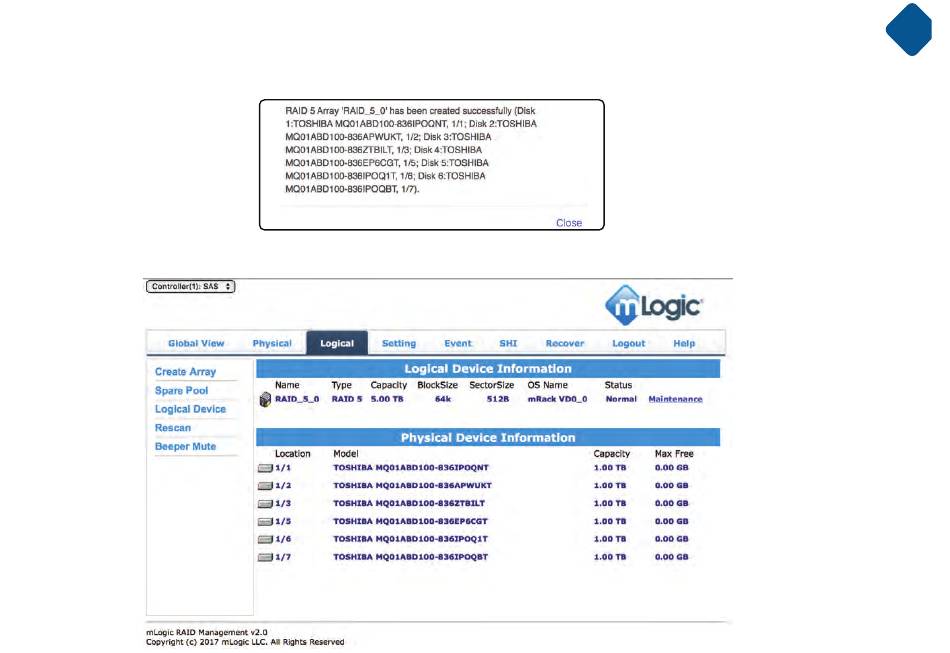This screenshot has height=653, width=950.
Task: Click location 1/6 in the physical device list
Action: [x=283, y=539]
